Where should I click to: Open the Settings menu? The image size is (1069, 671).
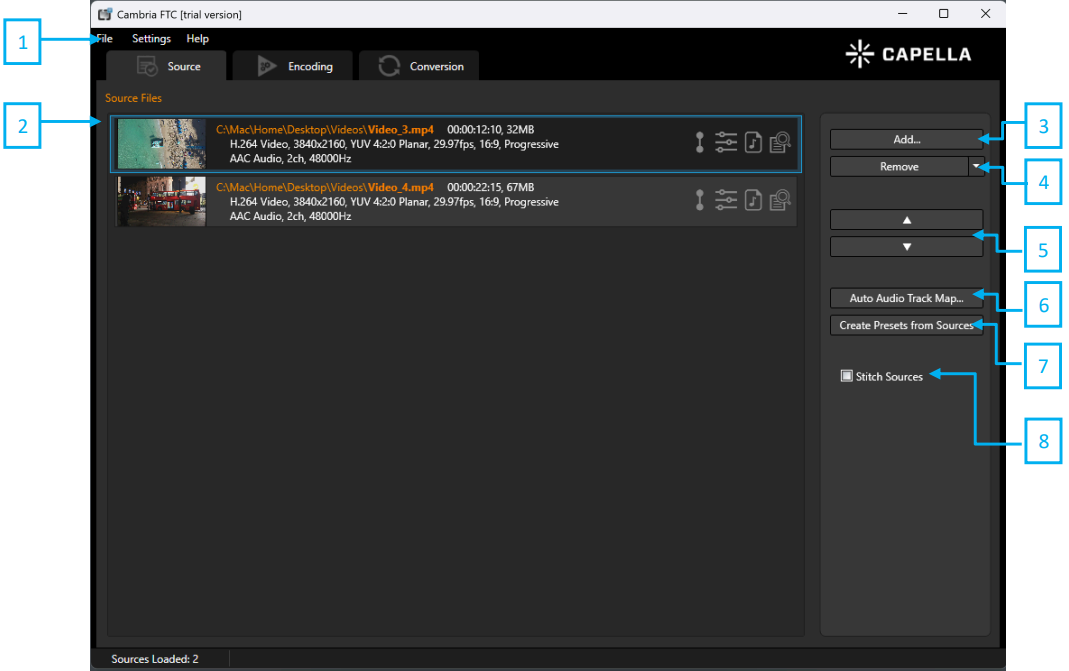[151, 38]
